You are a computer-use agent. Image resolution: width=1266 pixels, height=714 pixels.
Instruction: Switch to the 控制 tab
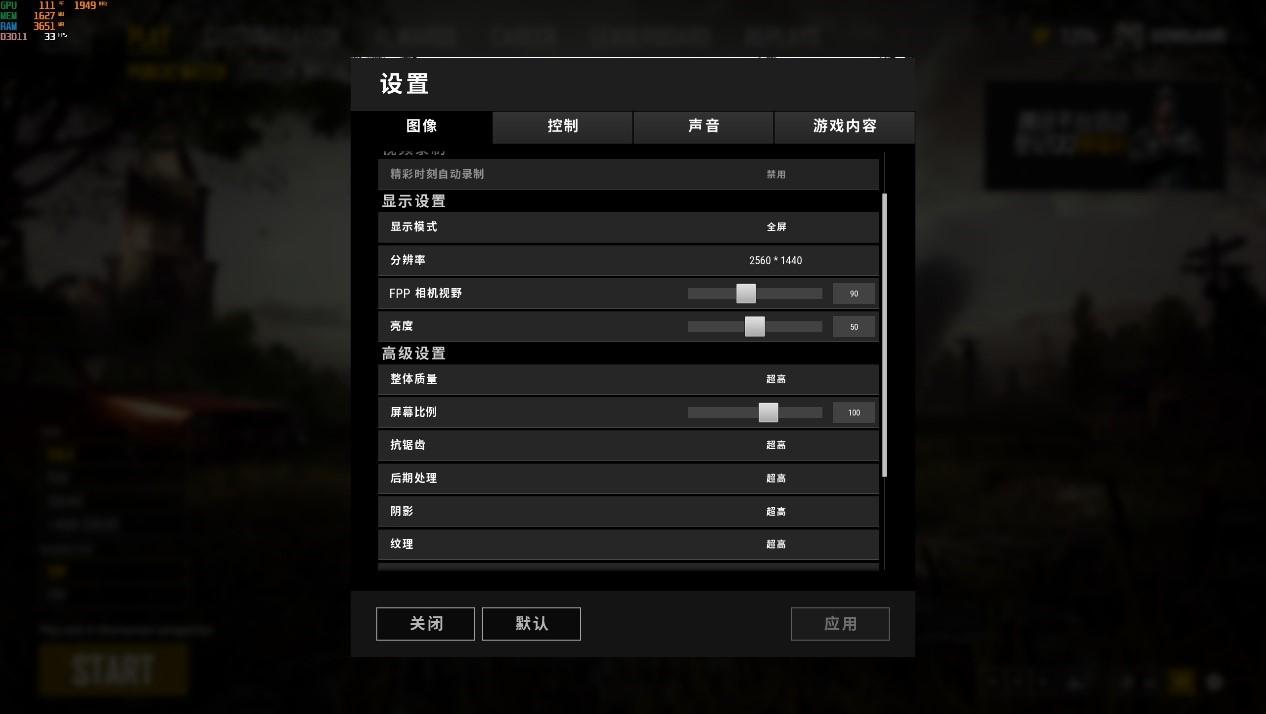coord(563,126)
